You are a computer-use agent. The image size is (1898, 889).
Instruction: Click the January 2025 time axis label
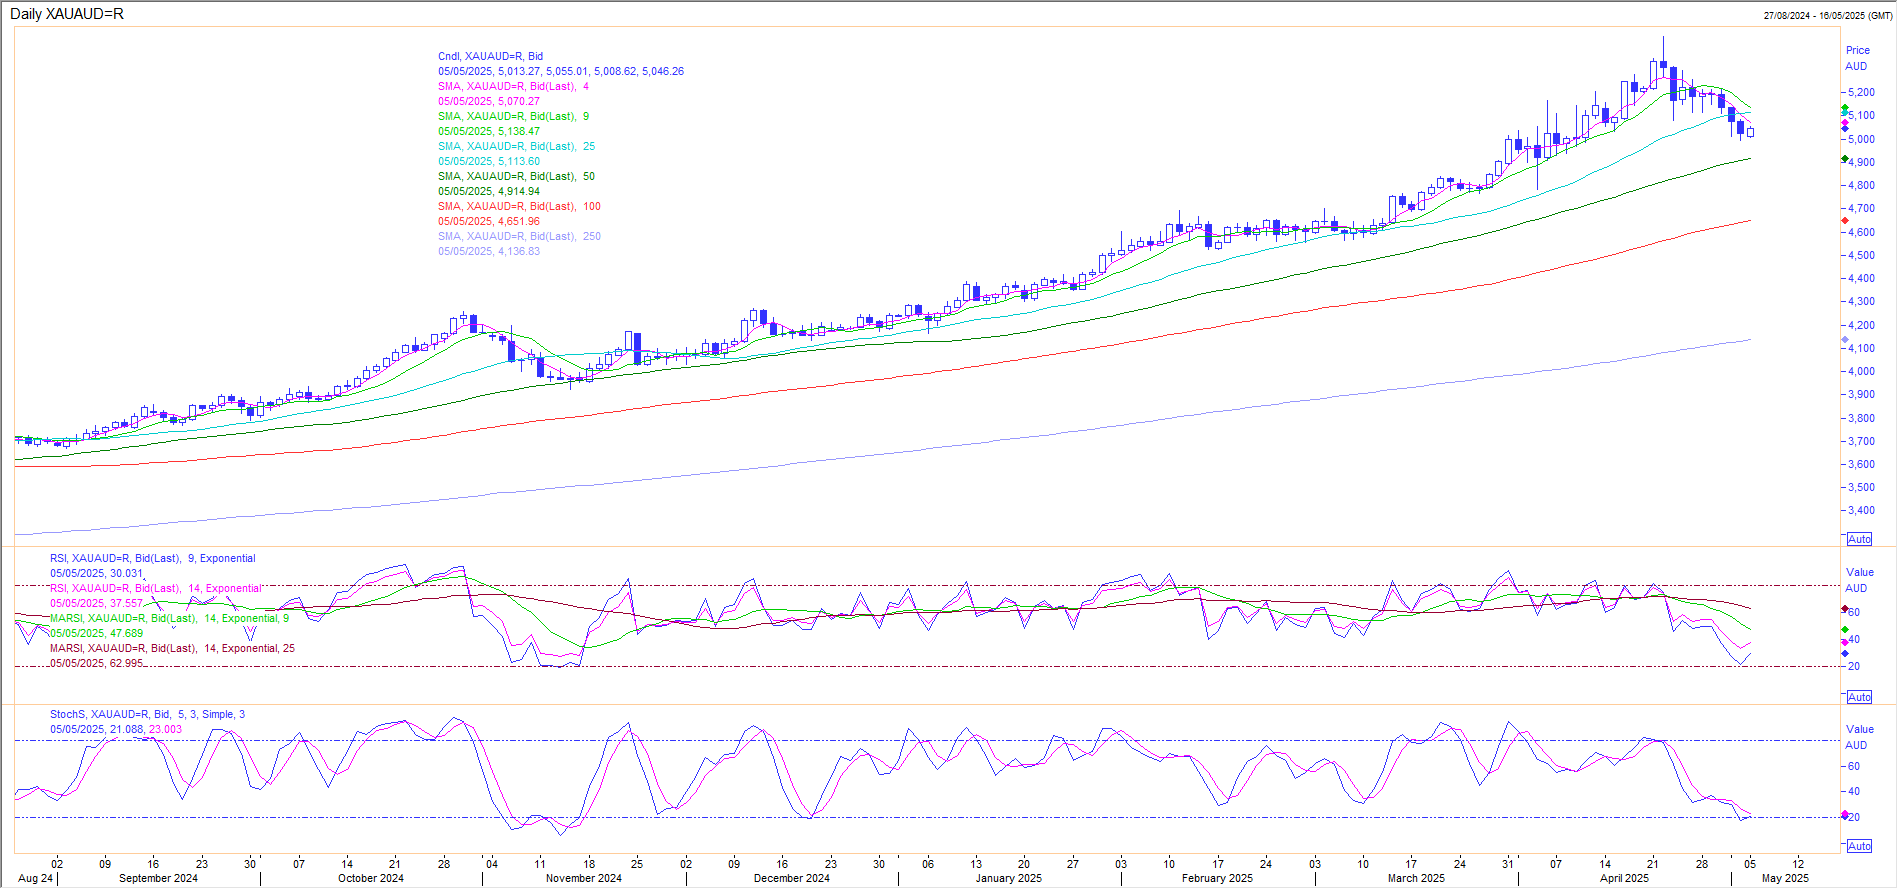pos(1008,878)
